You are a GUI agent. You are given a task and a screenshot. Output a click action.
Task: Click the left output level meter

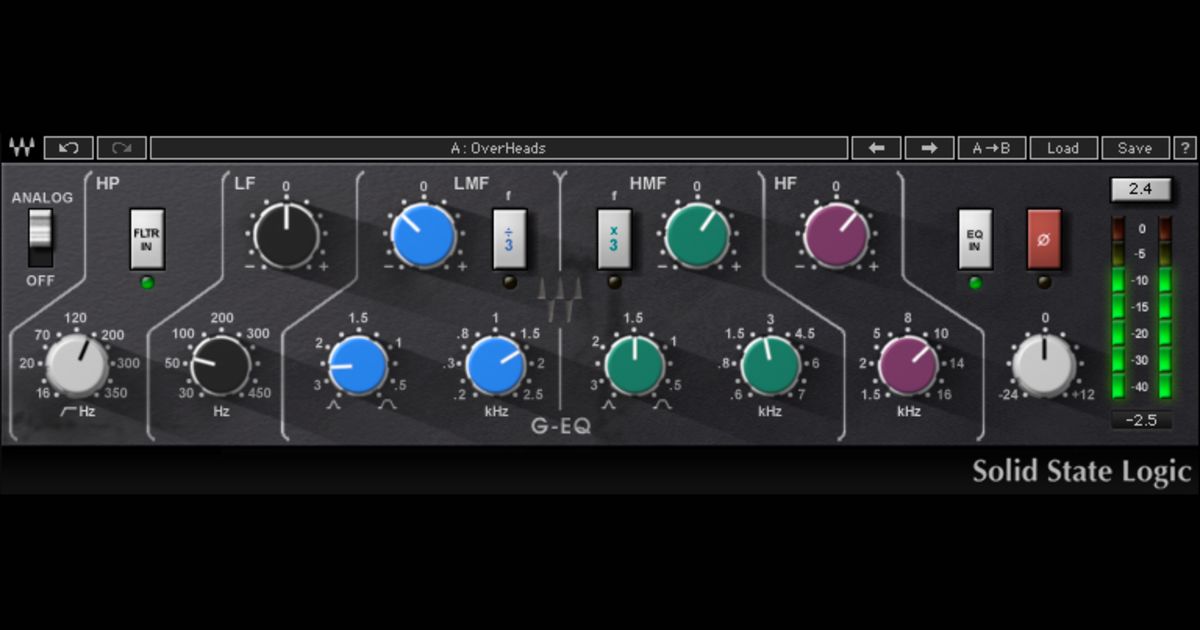(1118, 308)
